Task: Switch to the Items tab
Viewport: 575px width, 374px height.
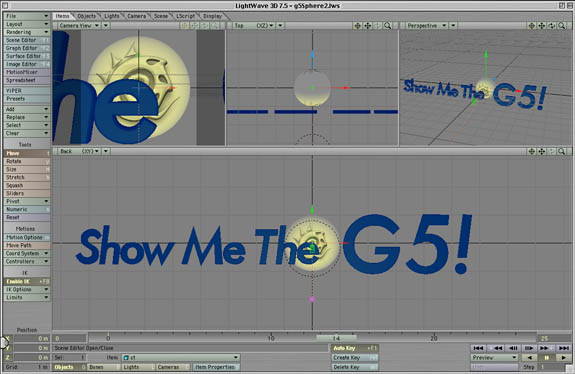Action: point(62,16)
